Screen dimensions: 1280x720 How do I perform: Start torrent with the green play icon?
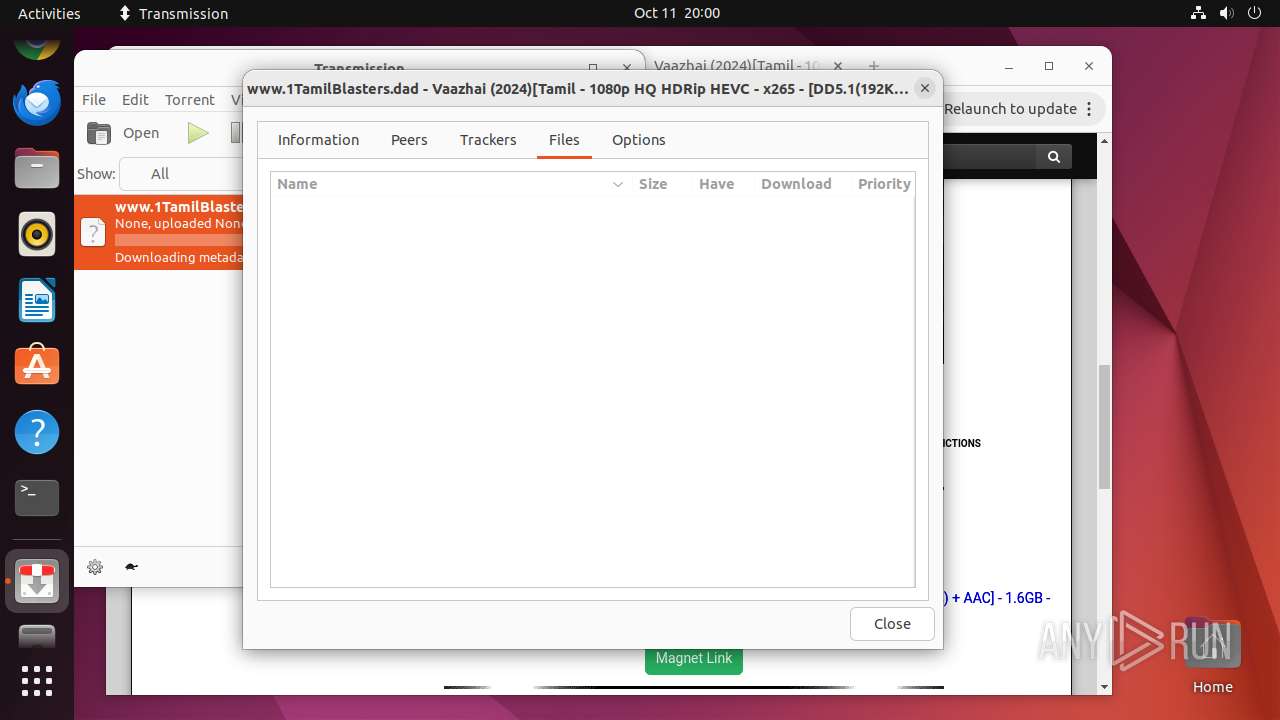pyautogui.click(x=198, y=133)
